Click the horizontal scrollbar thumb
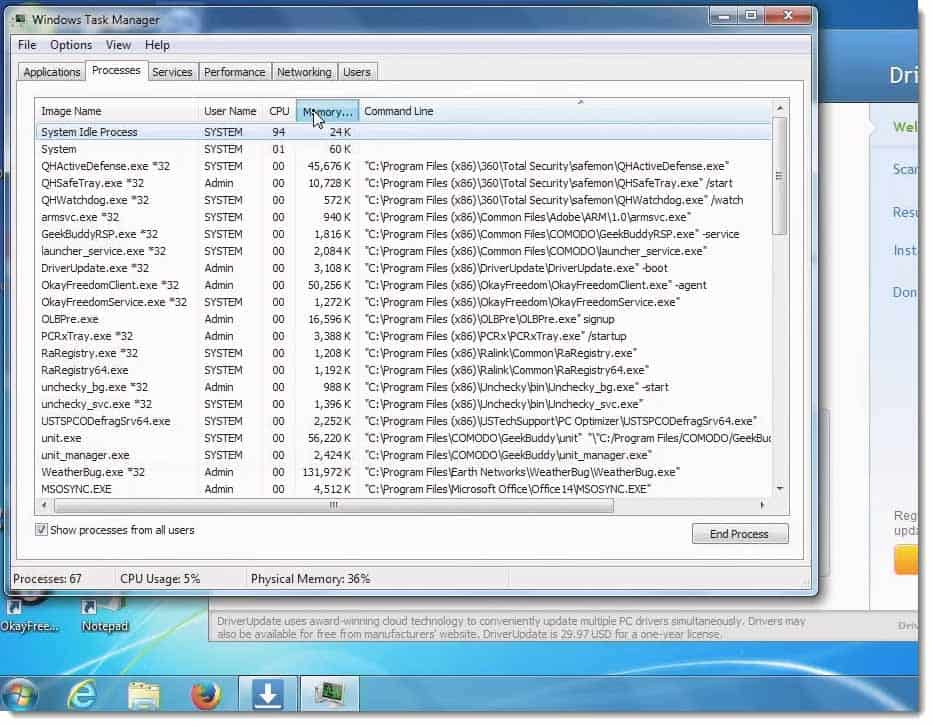 [334, 505]
